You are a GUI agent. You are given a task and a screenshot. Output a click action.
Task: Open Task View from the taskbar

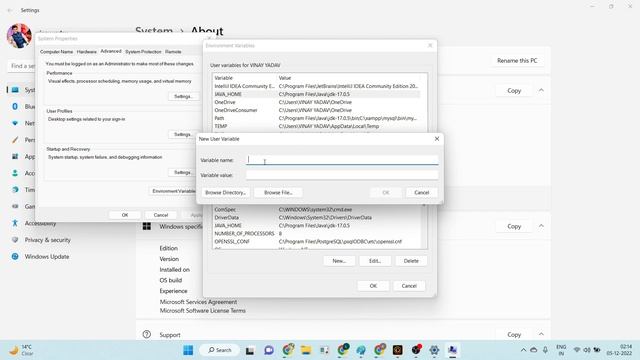pyautogui.click(x=250, y=350)
